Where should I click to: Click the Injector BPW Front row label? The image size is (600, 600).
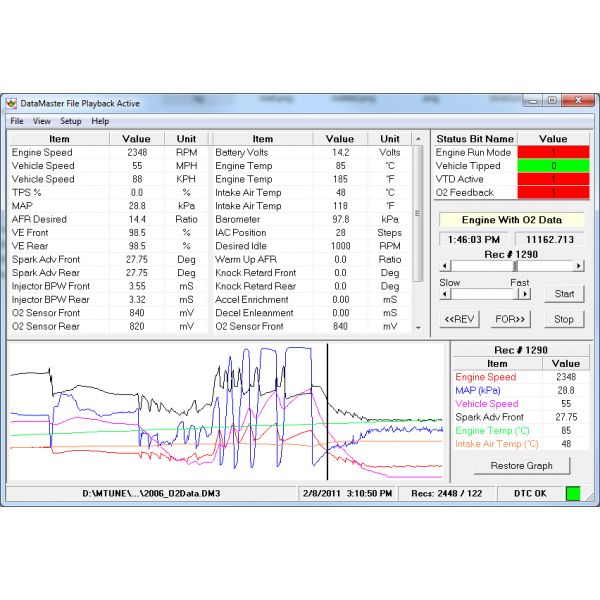[51, 286]
